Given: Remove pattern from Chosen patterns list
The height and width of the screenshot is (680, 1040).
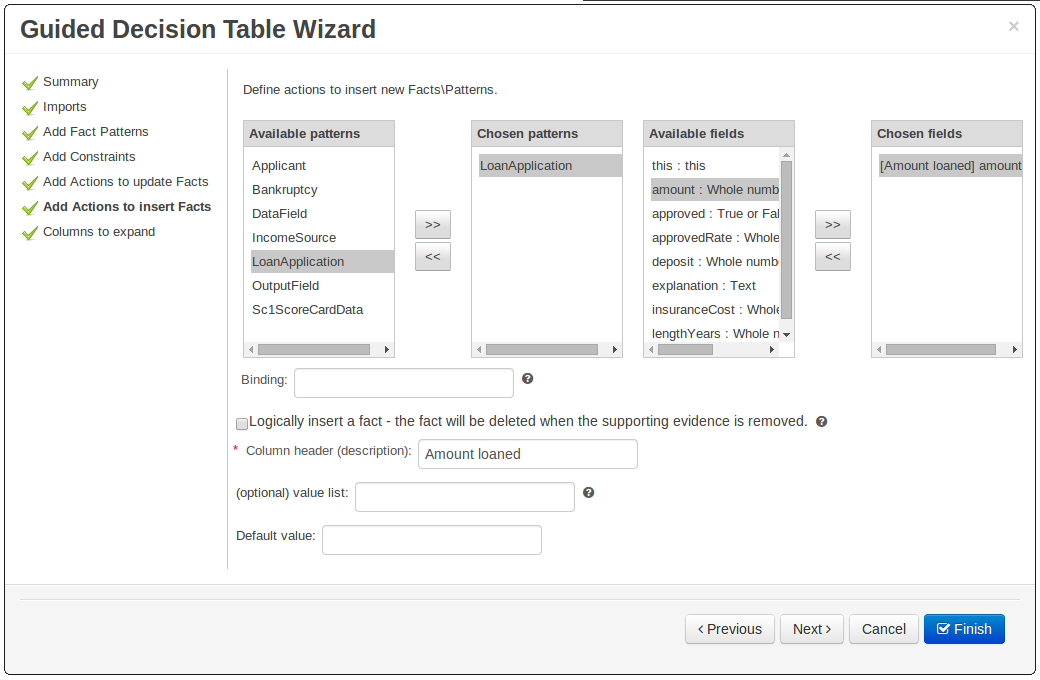Looking at the screenshot, I should point(432,257).
